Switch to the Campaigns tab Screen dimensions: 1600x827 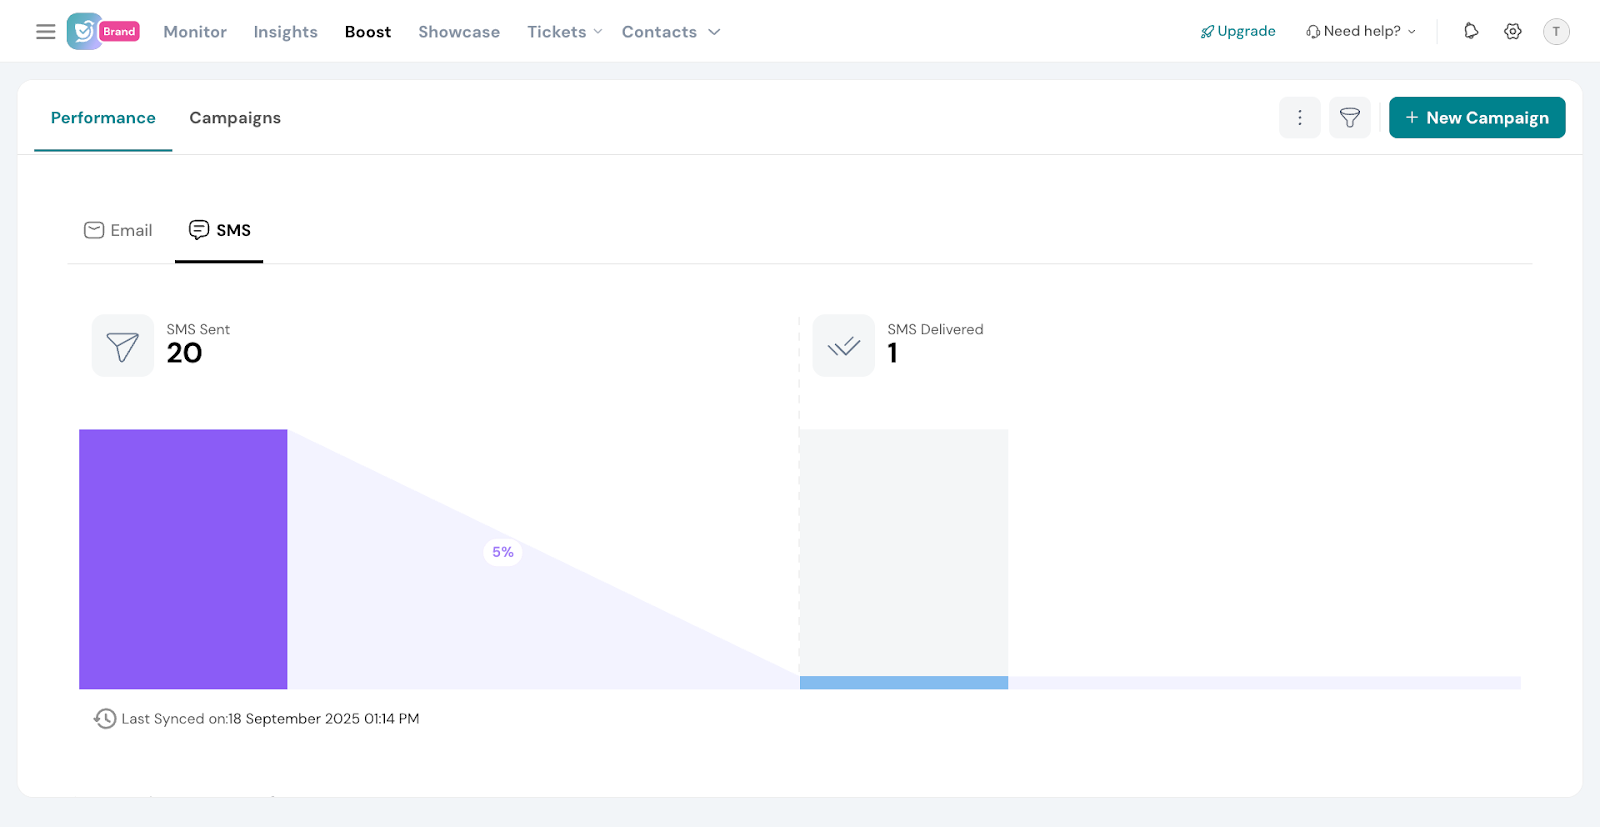point(235,118)
